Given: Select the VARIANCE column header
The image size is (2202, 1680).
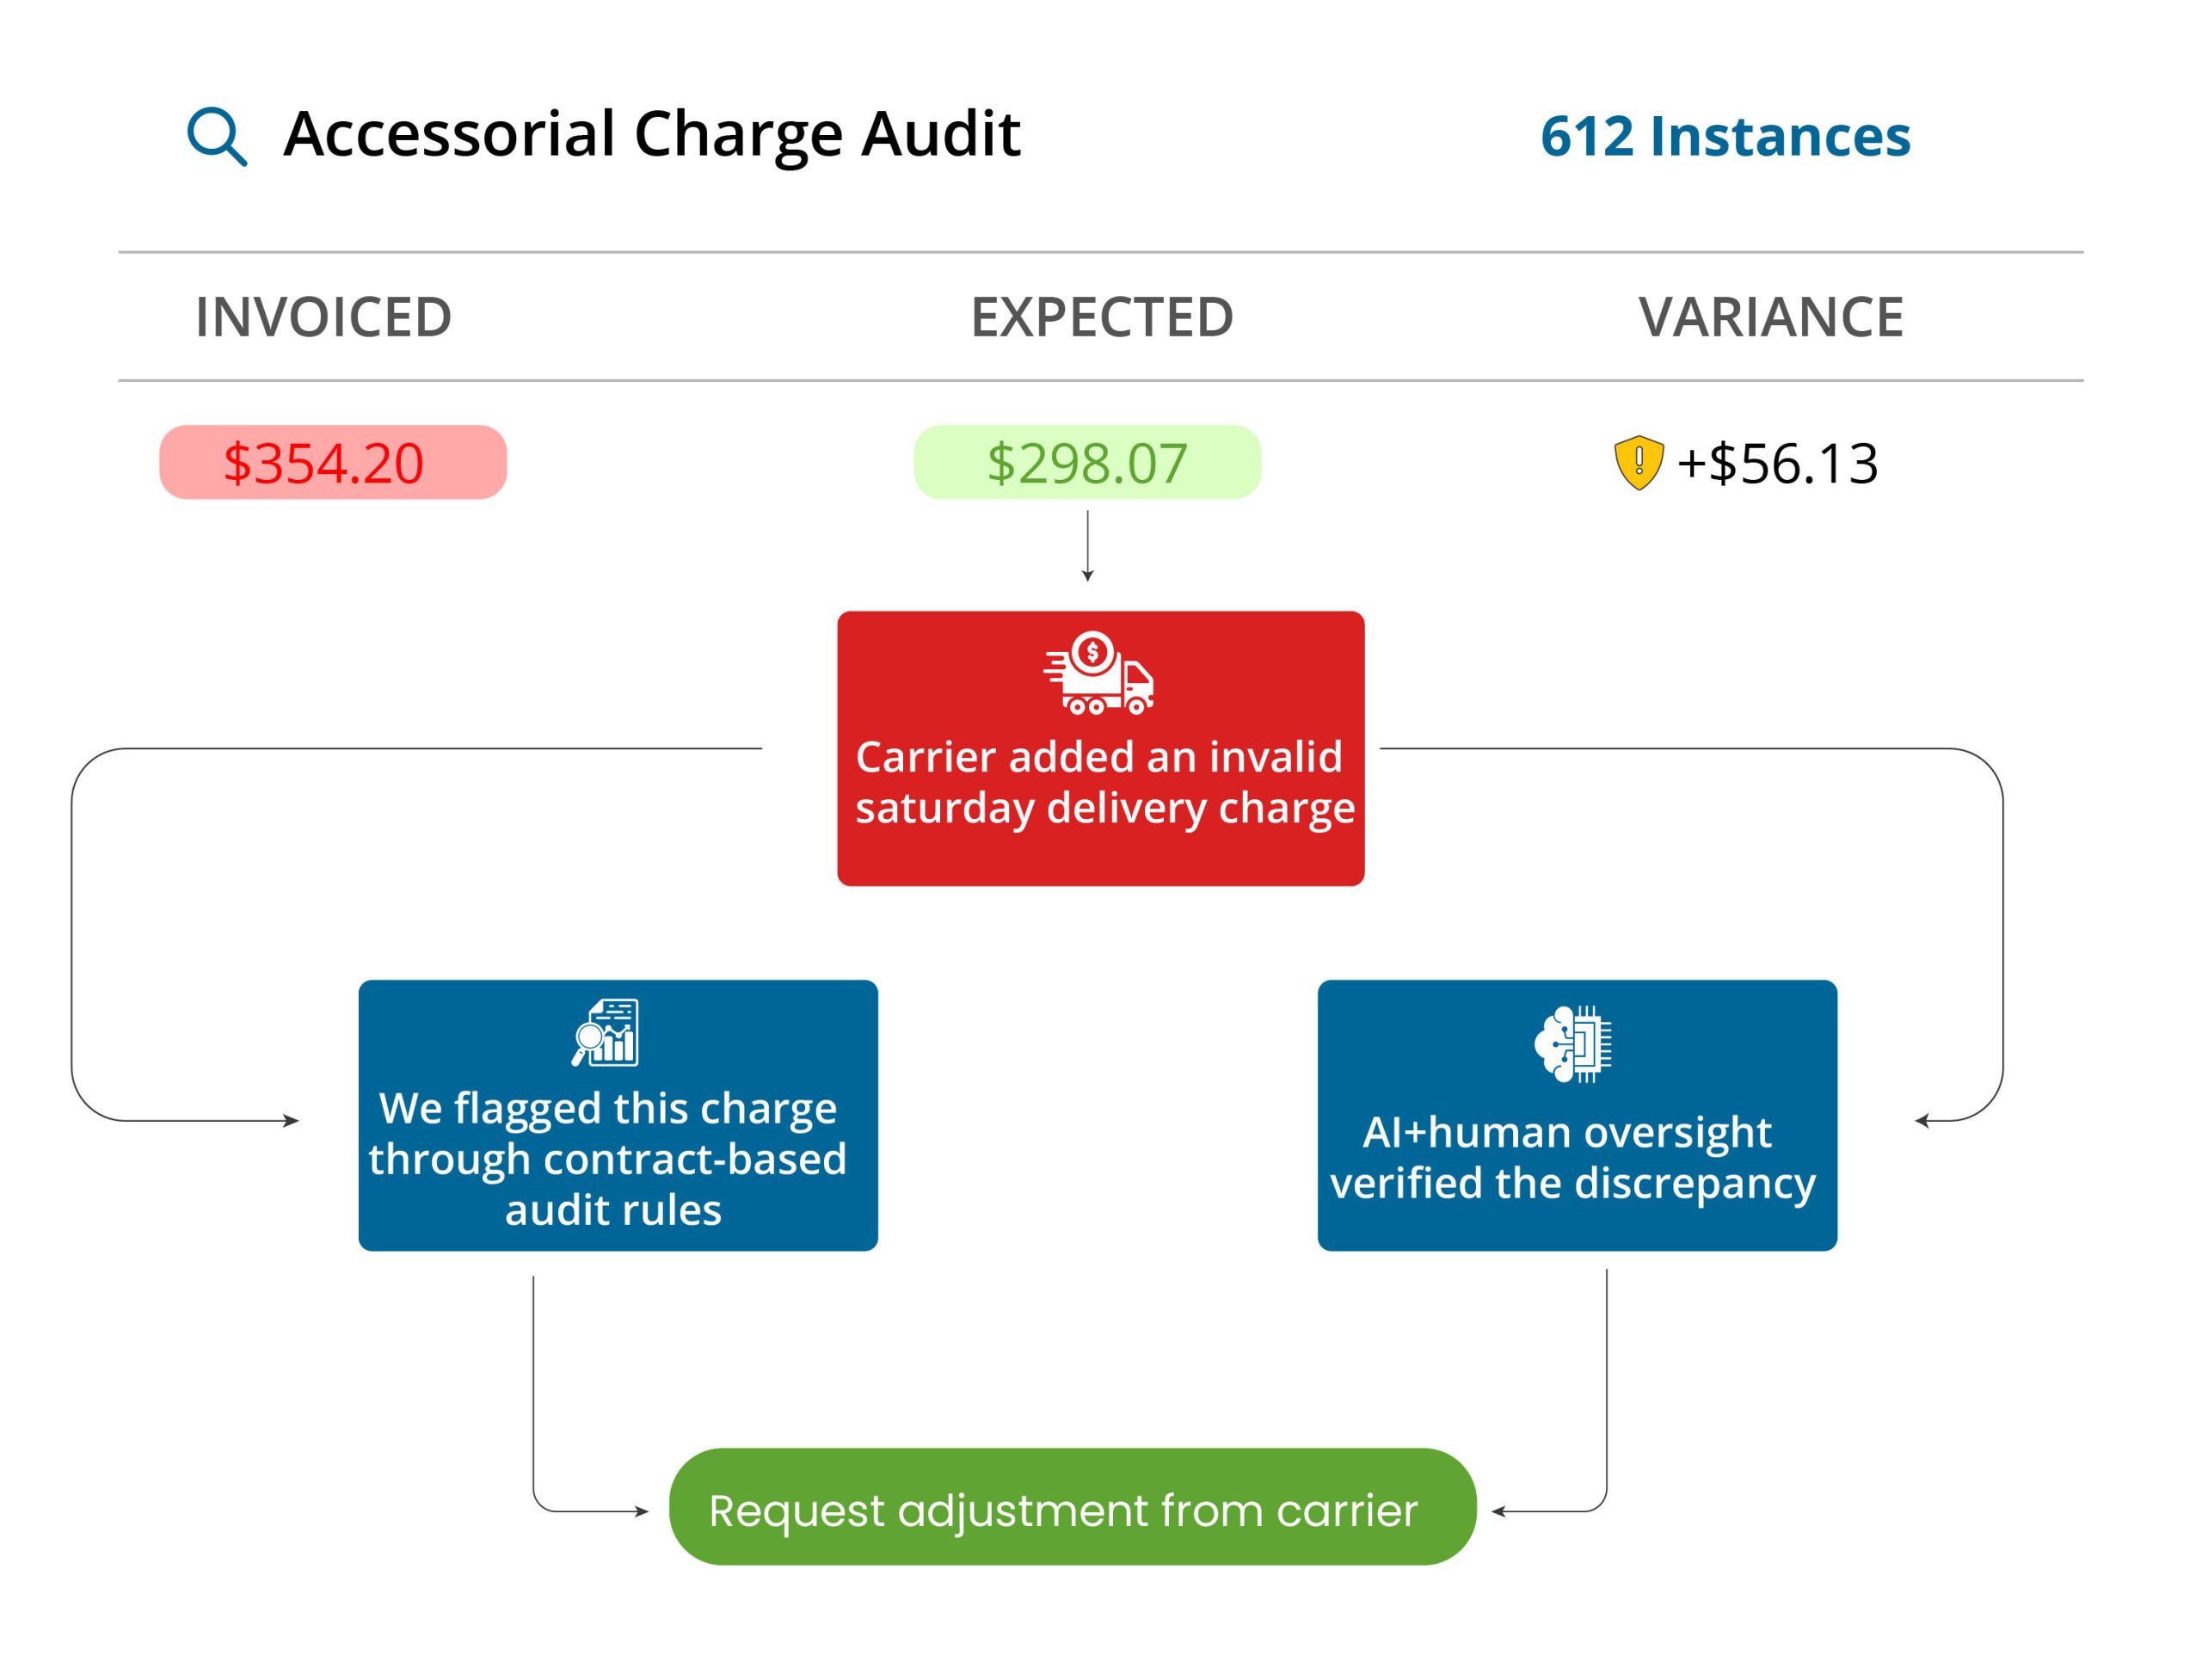Looking at the screenshot, I should [x=1770, y=317].
